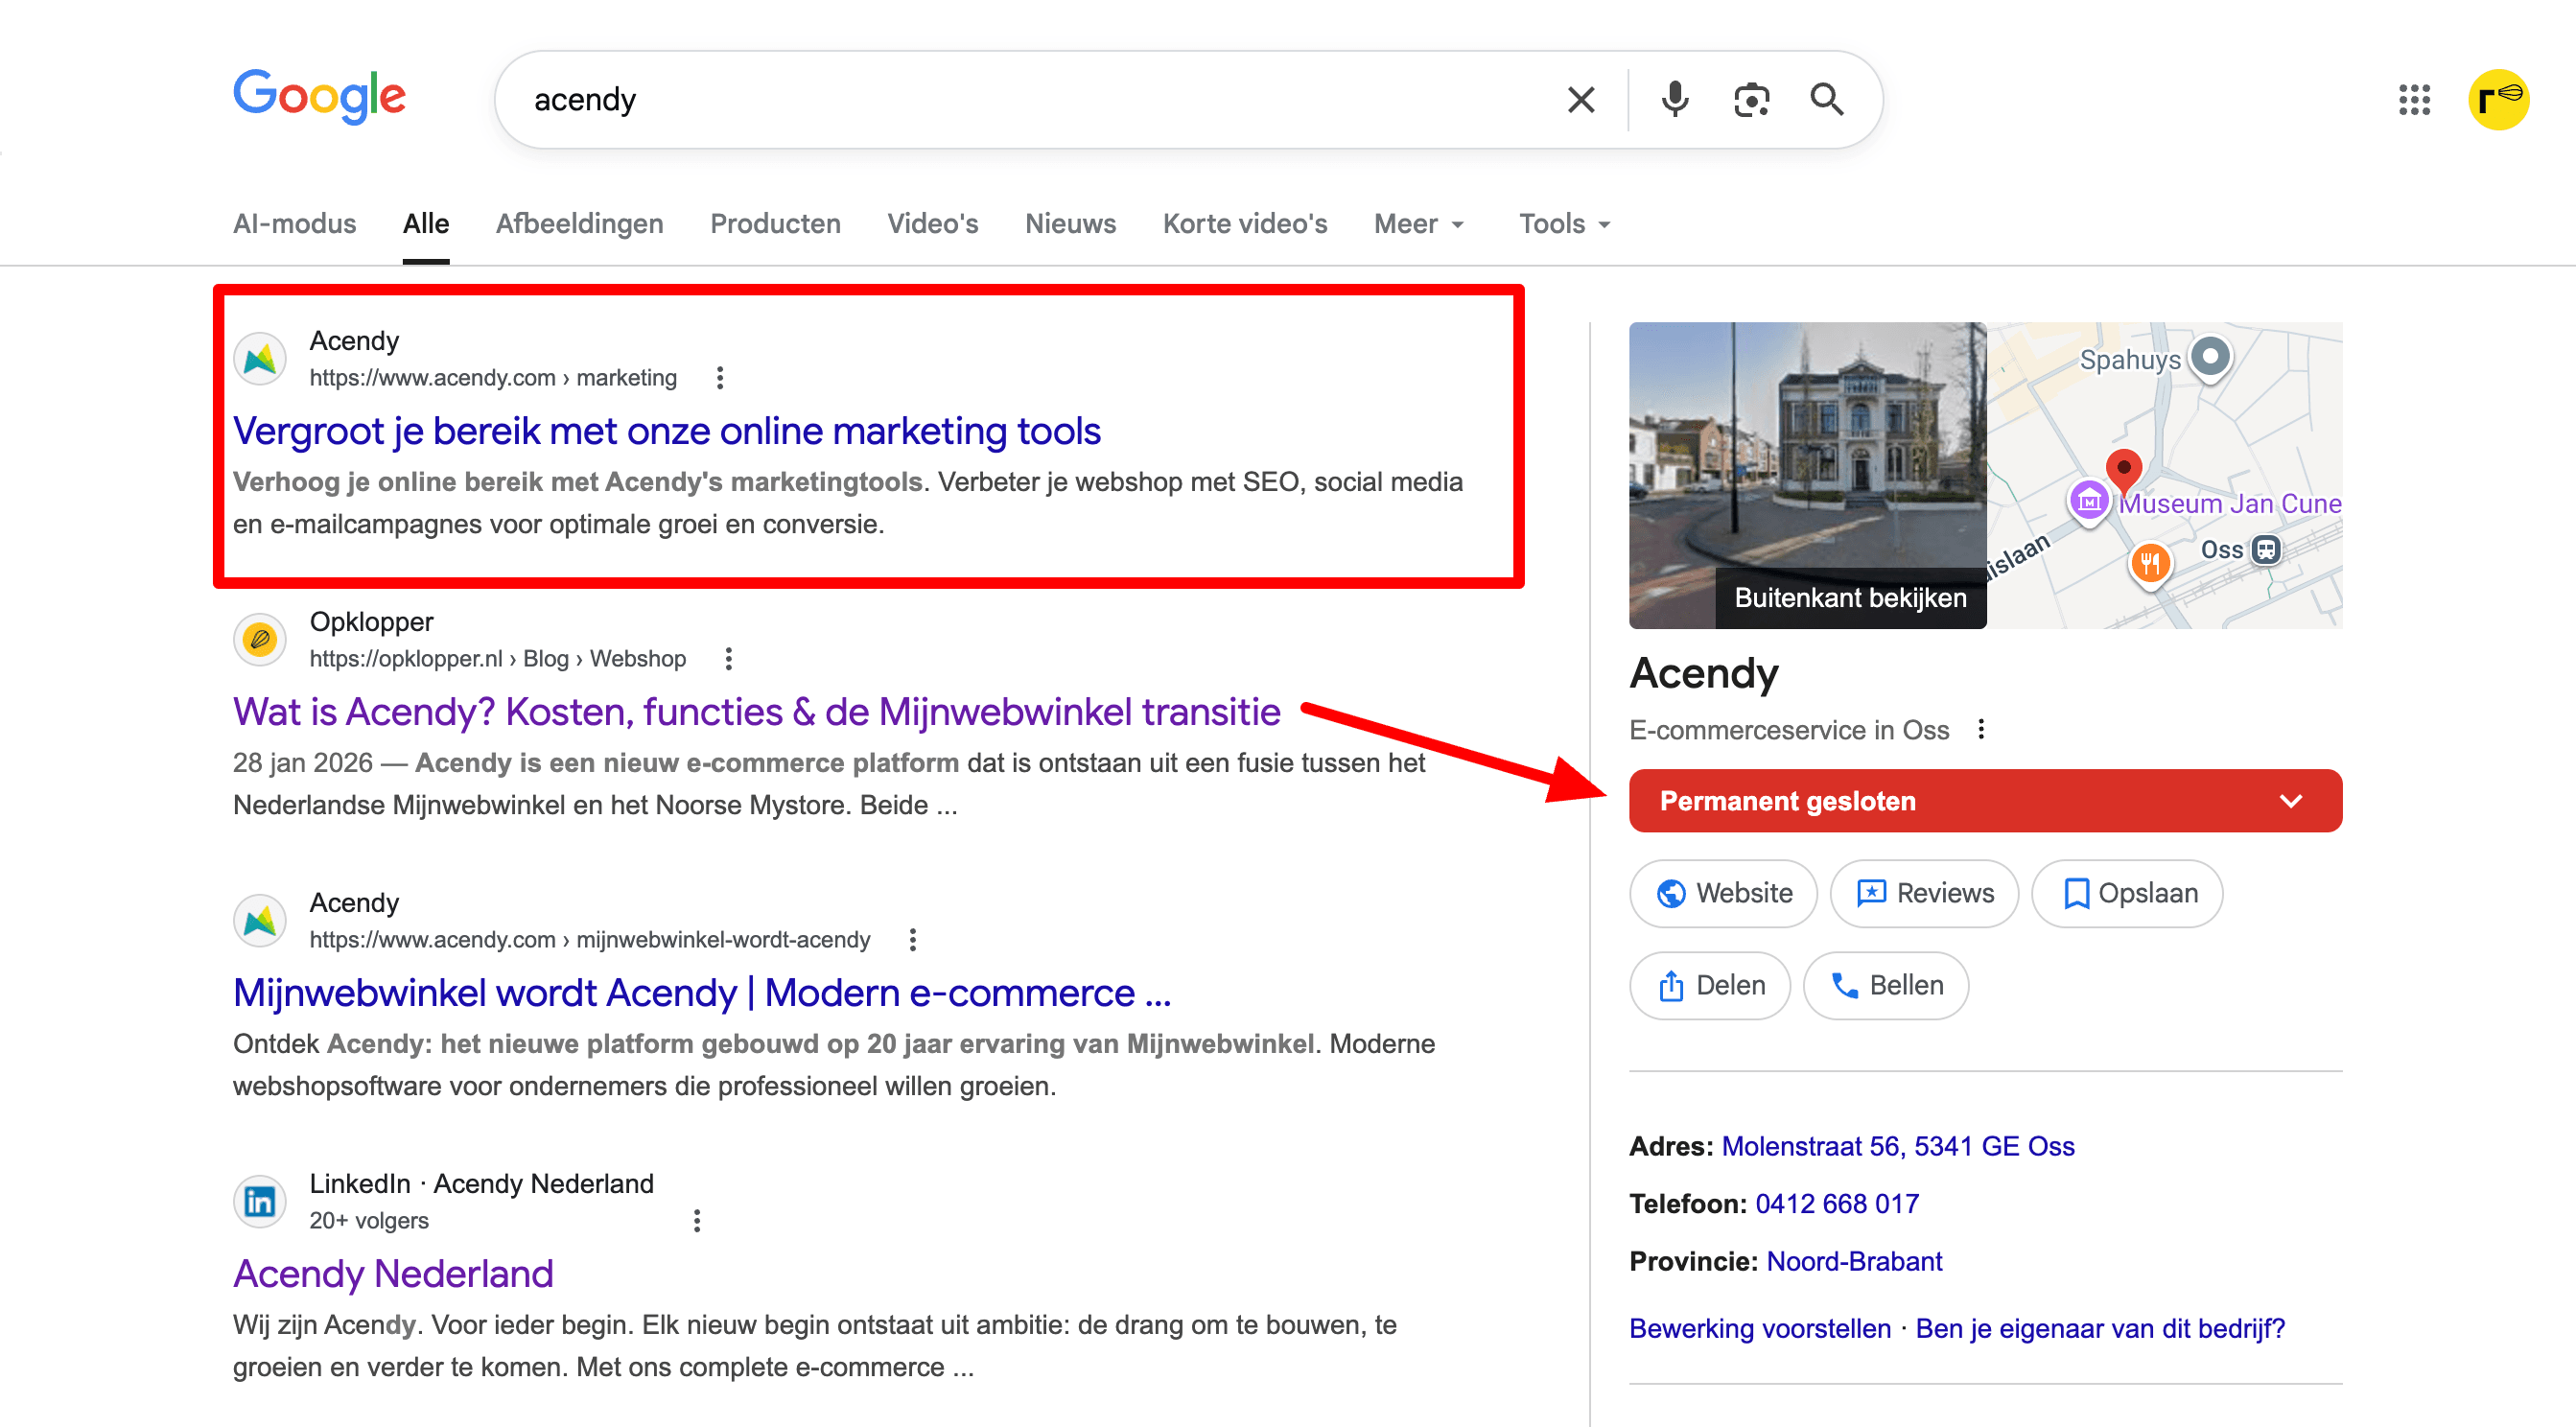Click the acendy.com › marketing URL text
The height and width of the screenshot is (1427, 2576).
493,378
